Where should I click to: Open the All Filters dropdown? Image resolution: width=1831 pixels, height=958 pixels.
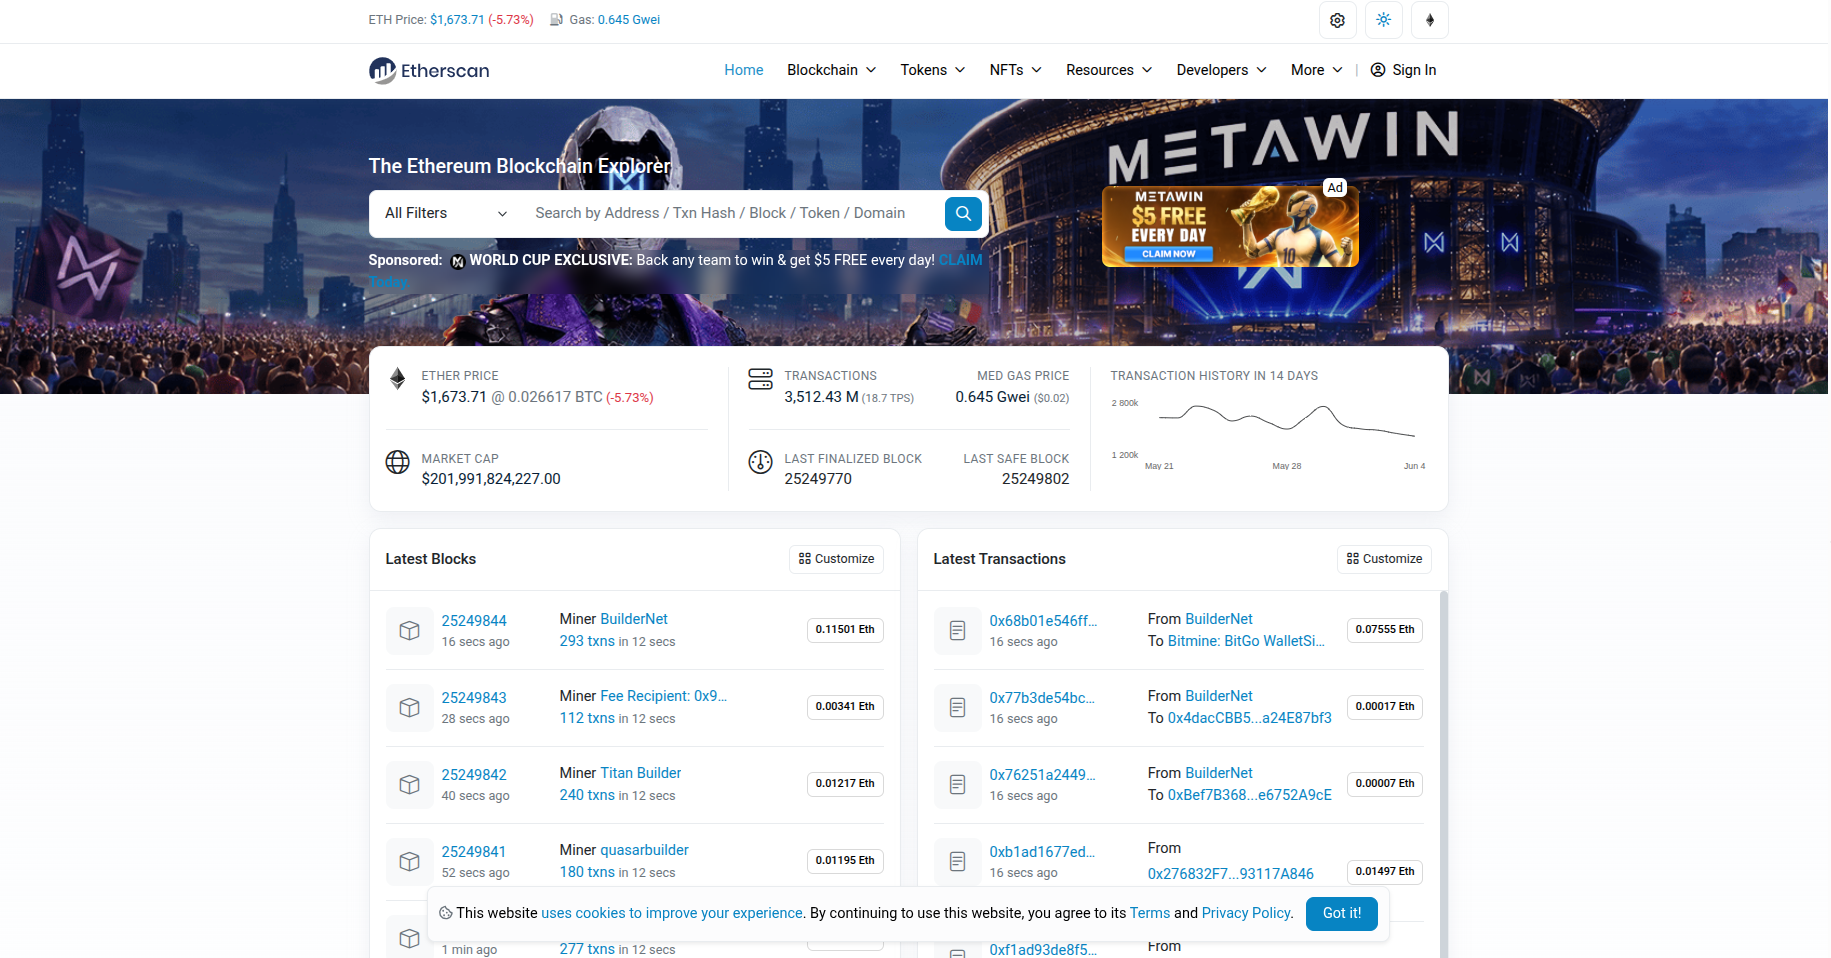point(446,213)
